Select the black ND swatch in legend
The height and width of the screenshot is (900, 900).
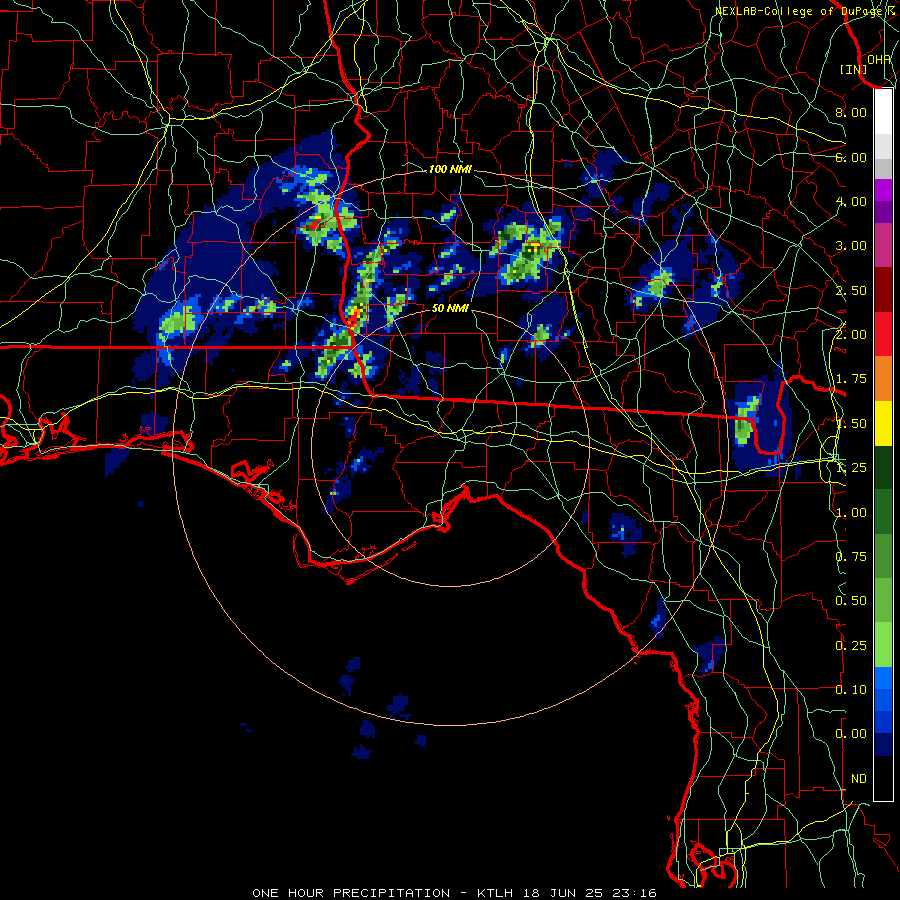pos(883,778)
